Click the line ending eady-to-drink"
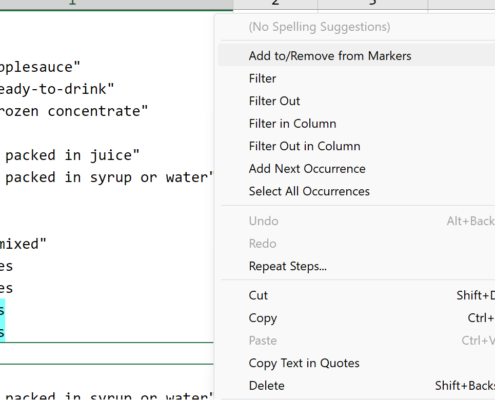 coord(57,89)
